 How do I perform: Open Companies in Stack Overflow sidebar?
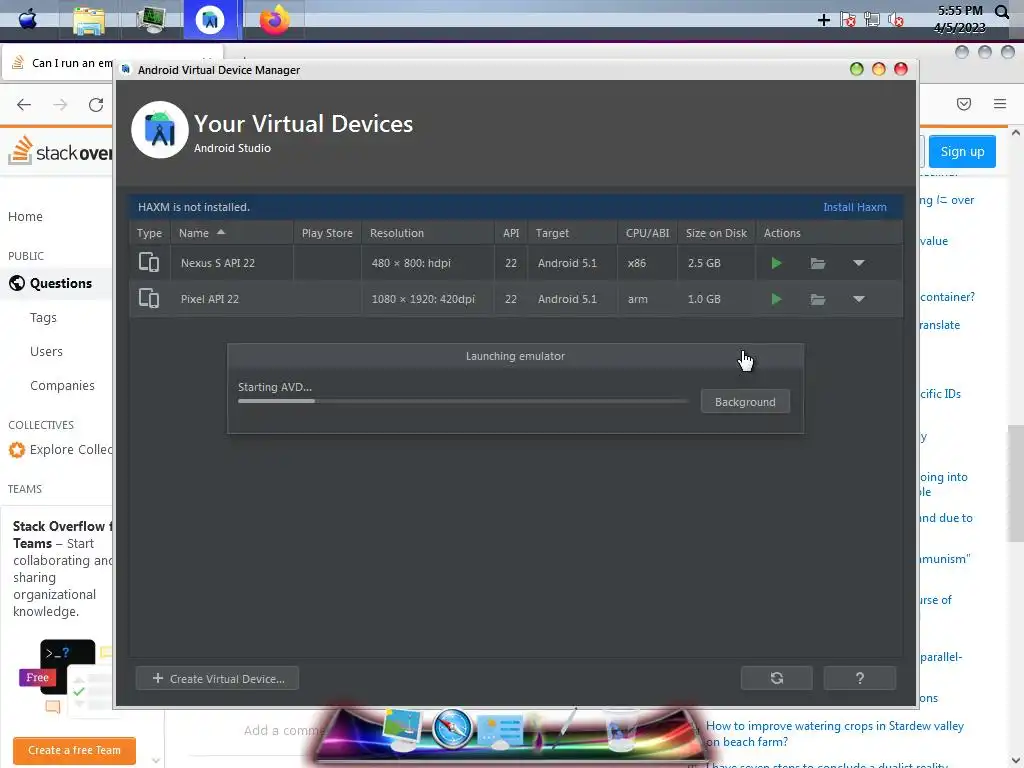click(62, 385)
